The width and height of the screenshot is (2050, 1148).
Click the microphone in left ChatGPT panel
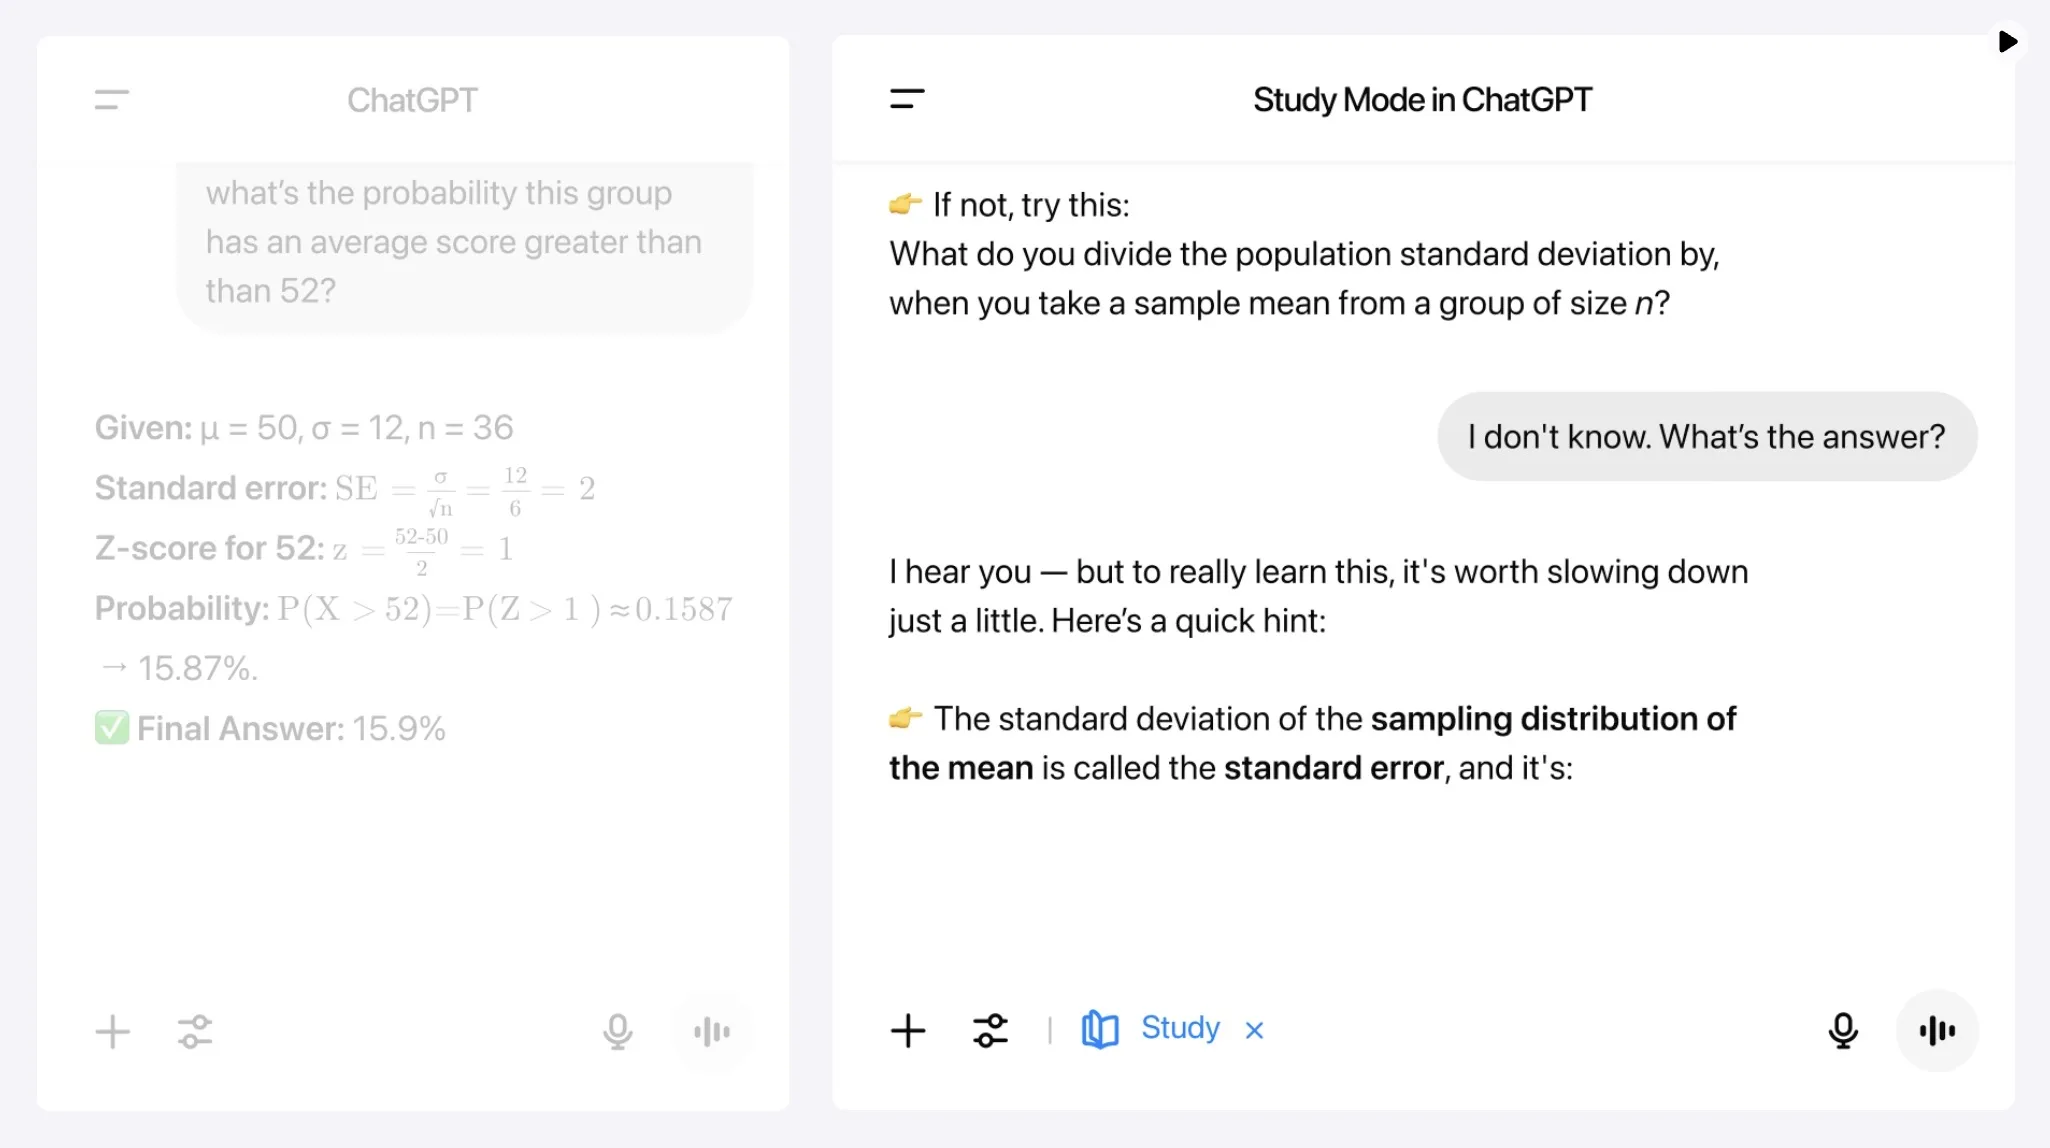tap(618, 1032)
